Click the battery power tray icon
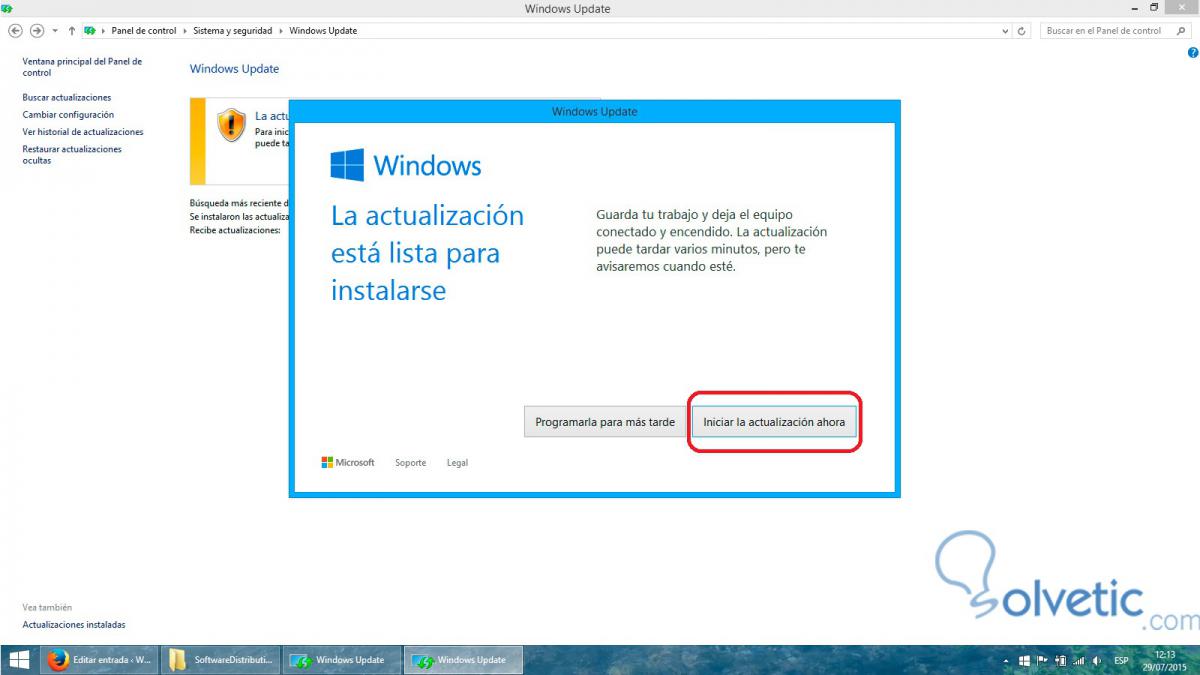Image resolution: width=1200 pixels, height=675 pixels. click(x=1061, y=661)
